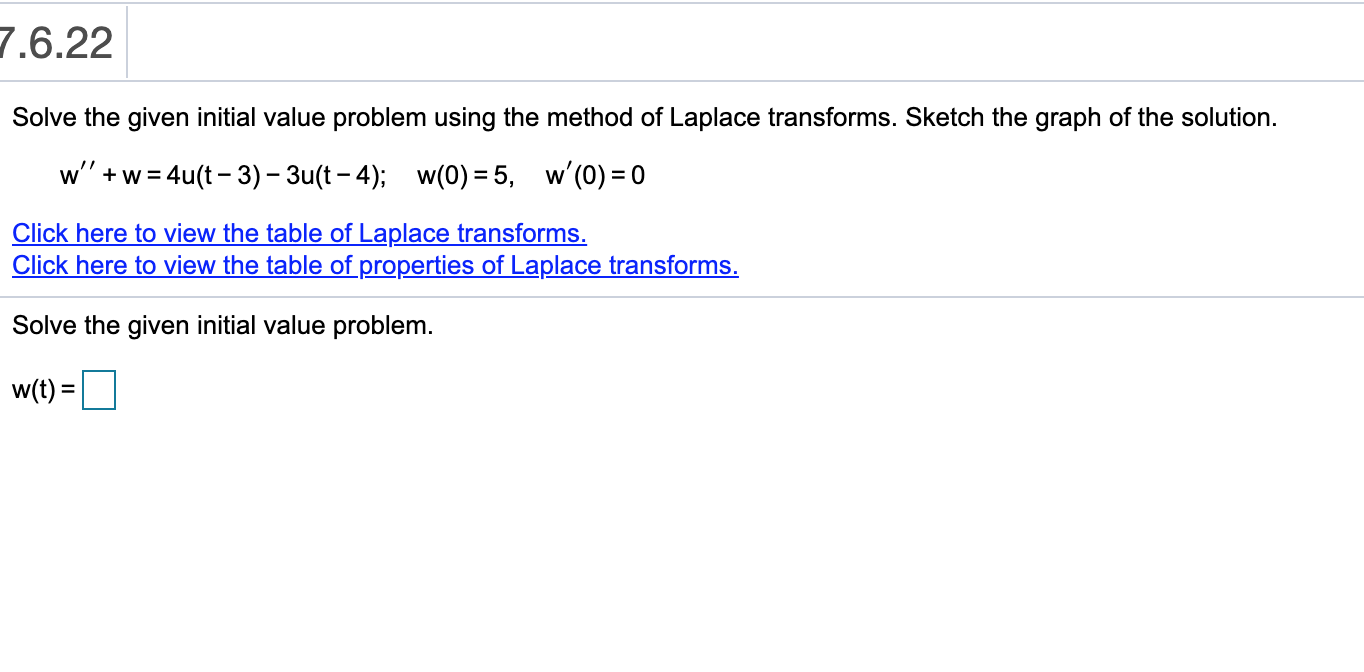Screen dimensions: 1364x672
Task: Focus the w(t) answer input box
Action: pos(99,391)
